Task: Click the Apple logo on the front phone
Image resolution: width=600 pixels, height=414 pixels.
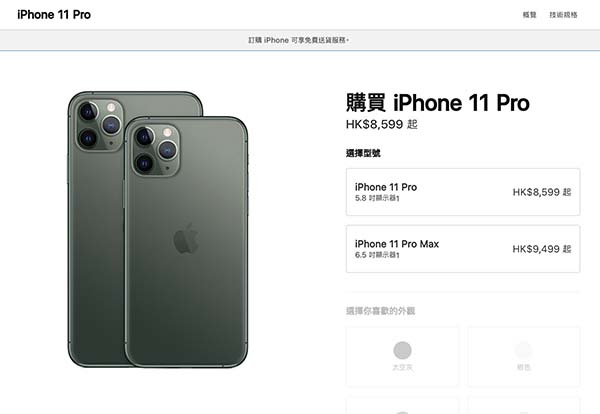Action: click(x=186, y=238)
